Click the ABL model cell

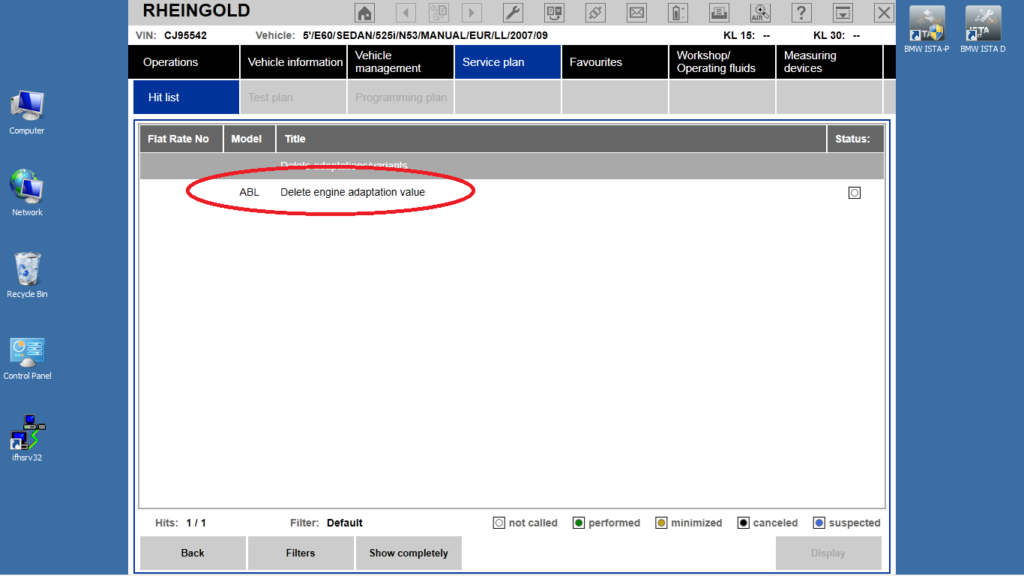tap(249, 192)
